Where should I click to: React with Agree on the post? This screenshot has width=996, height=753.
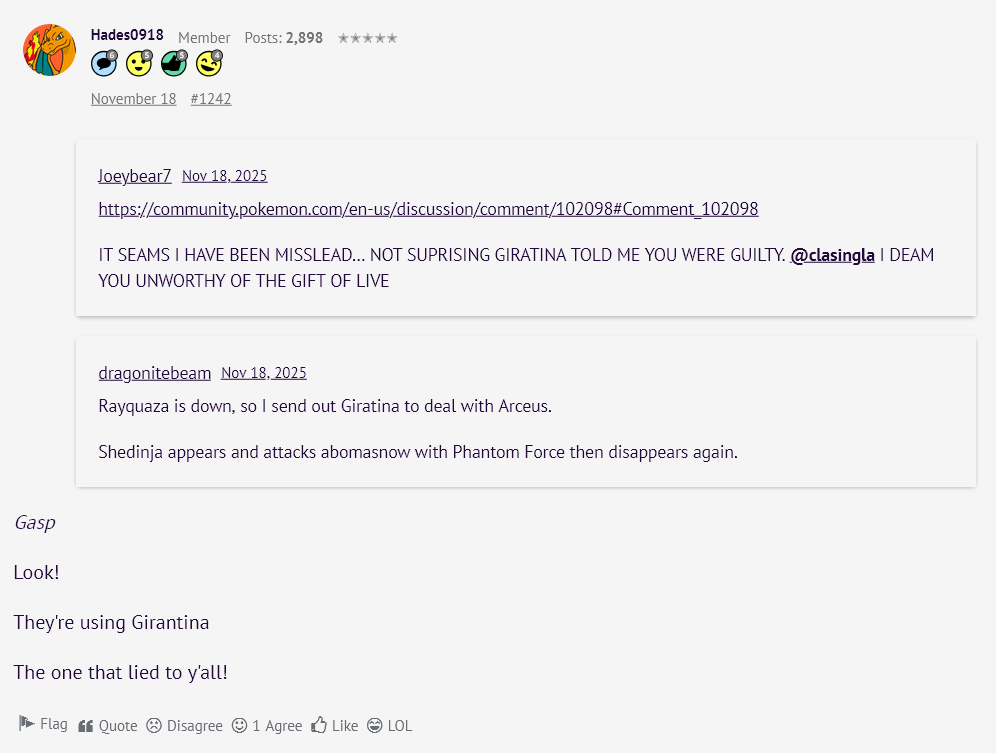tap(267, 726)
